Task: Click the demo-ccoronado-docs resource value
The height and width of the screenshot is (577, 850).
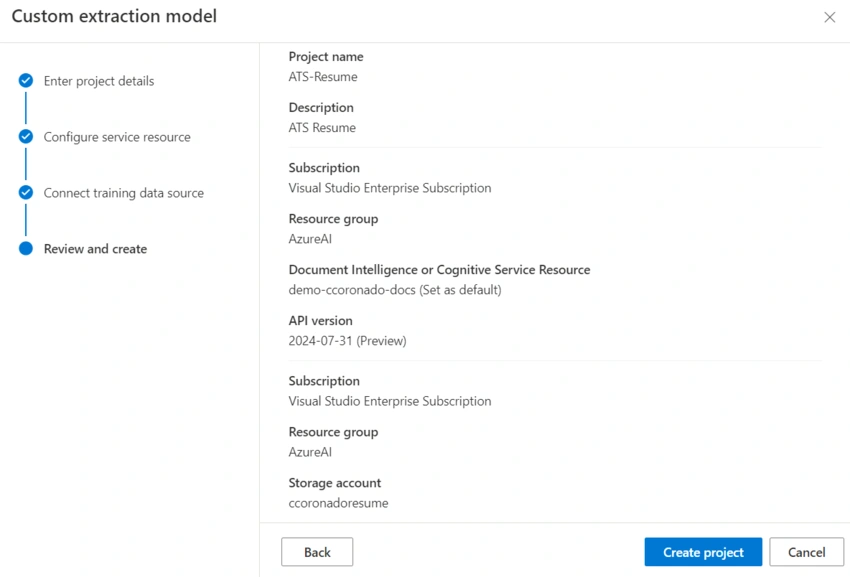Action: (395, 290)
